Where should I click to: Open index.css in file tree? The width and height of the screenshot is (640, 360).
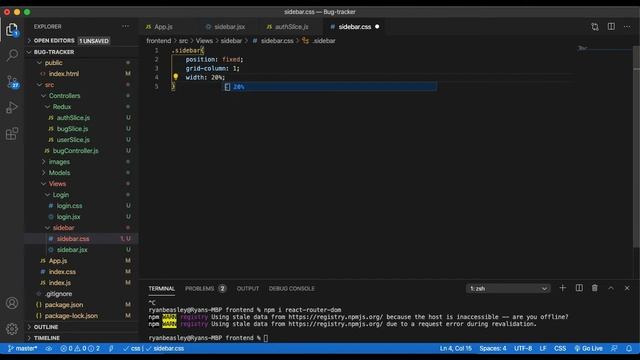pos(62,272)
